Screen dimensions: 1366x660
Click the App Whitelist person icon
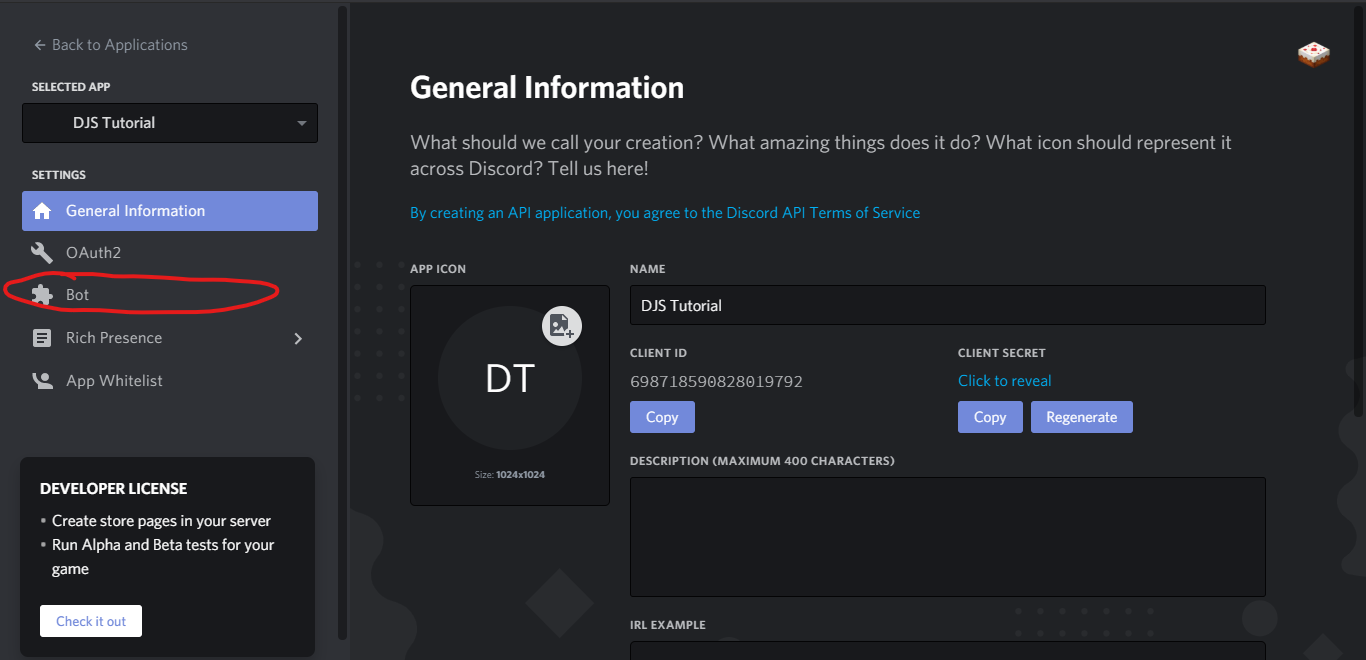coord(42,381)
